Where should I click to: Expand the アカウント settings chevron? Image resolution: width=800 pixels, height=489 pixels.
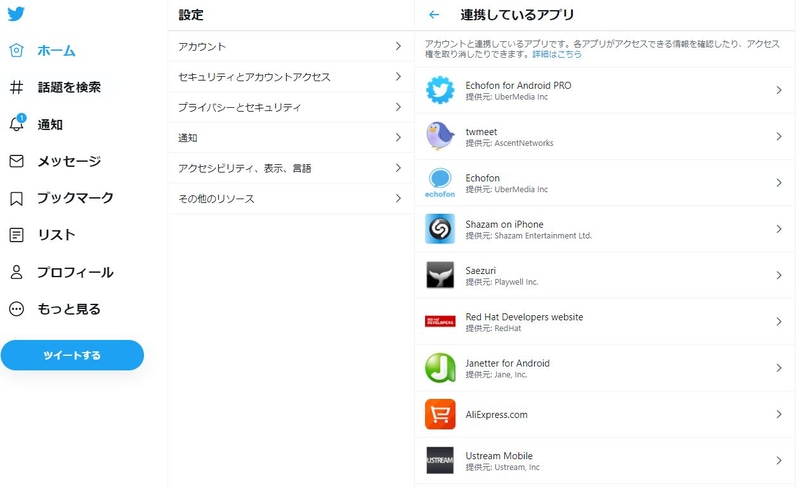398,46
